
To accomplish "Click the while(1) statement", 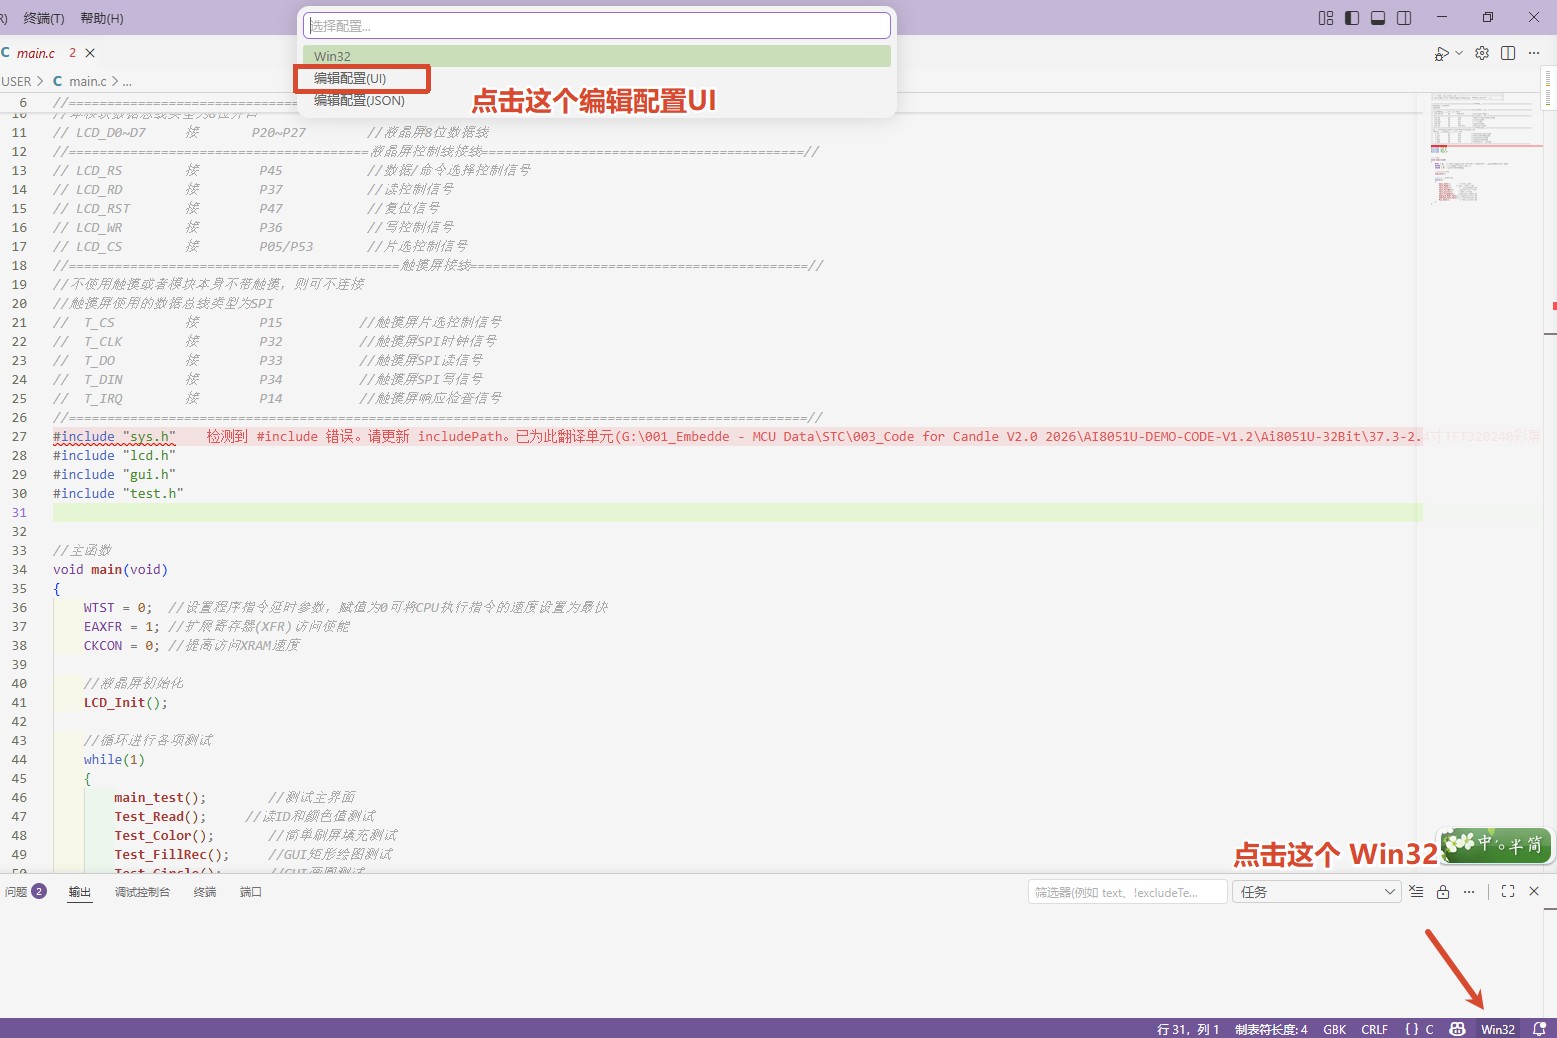I will click(x=114, y=760).
